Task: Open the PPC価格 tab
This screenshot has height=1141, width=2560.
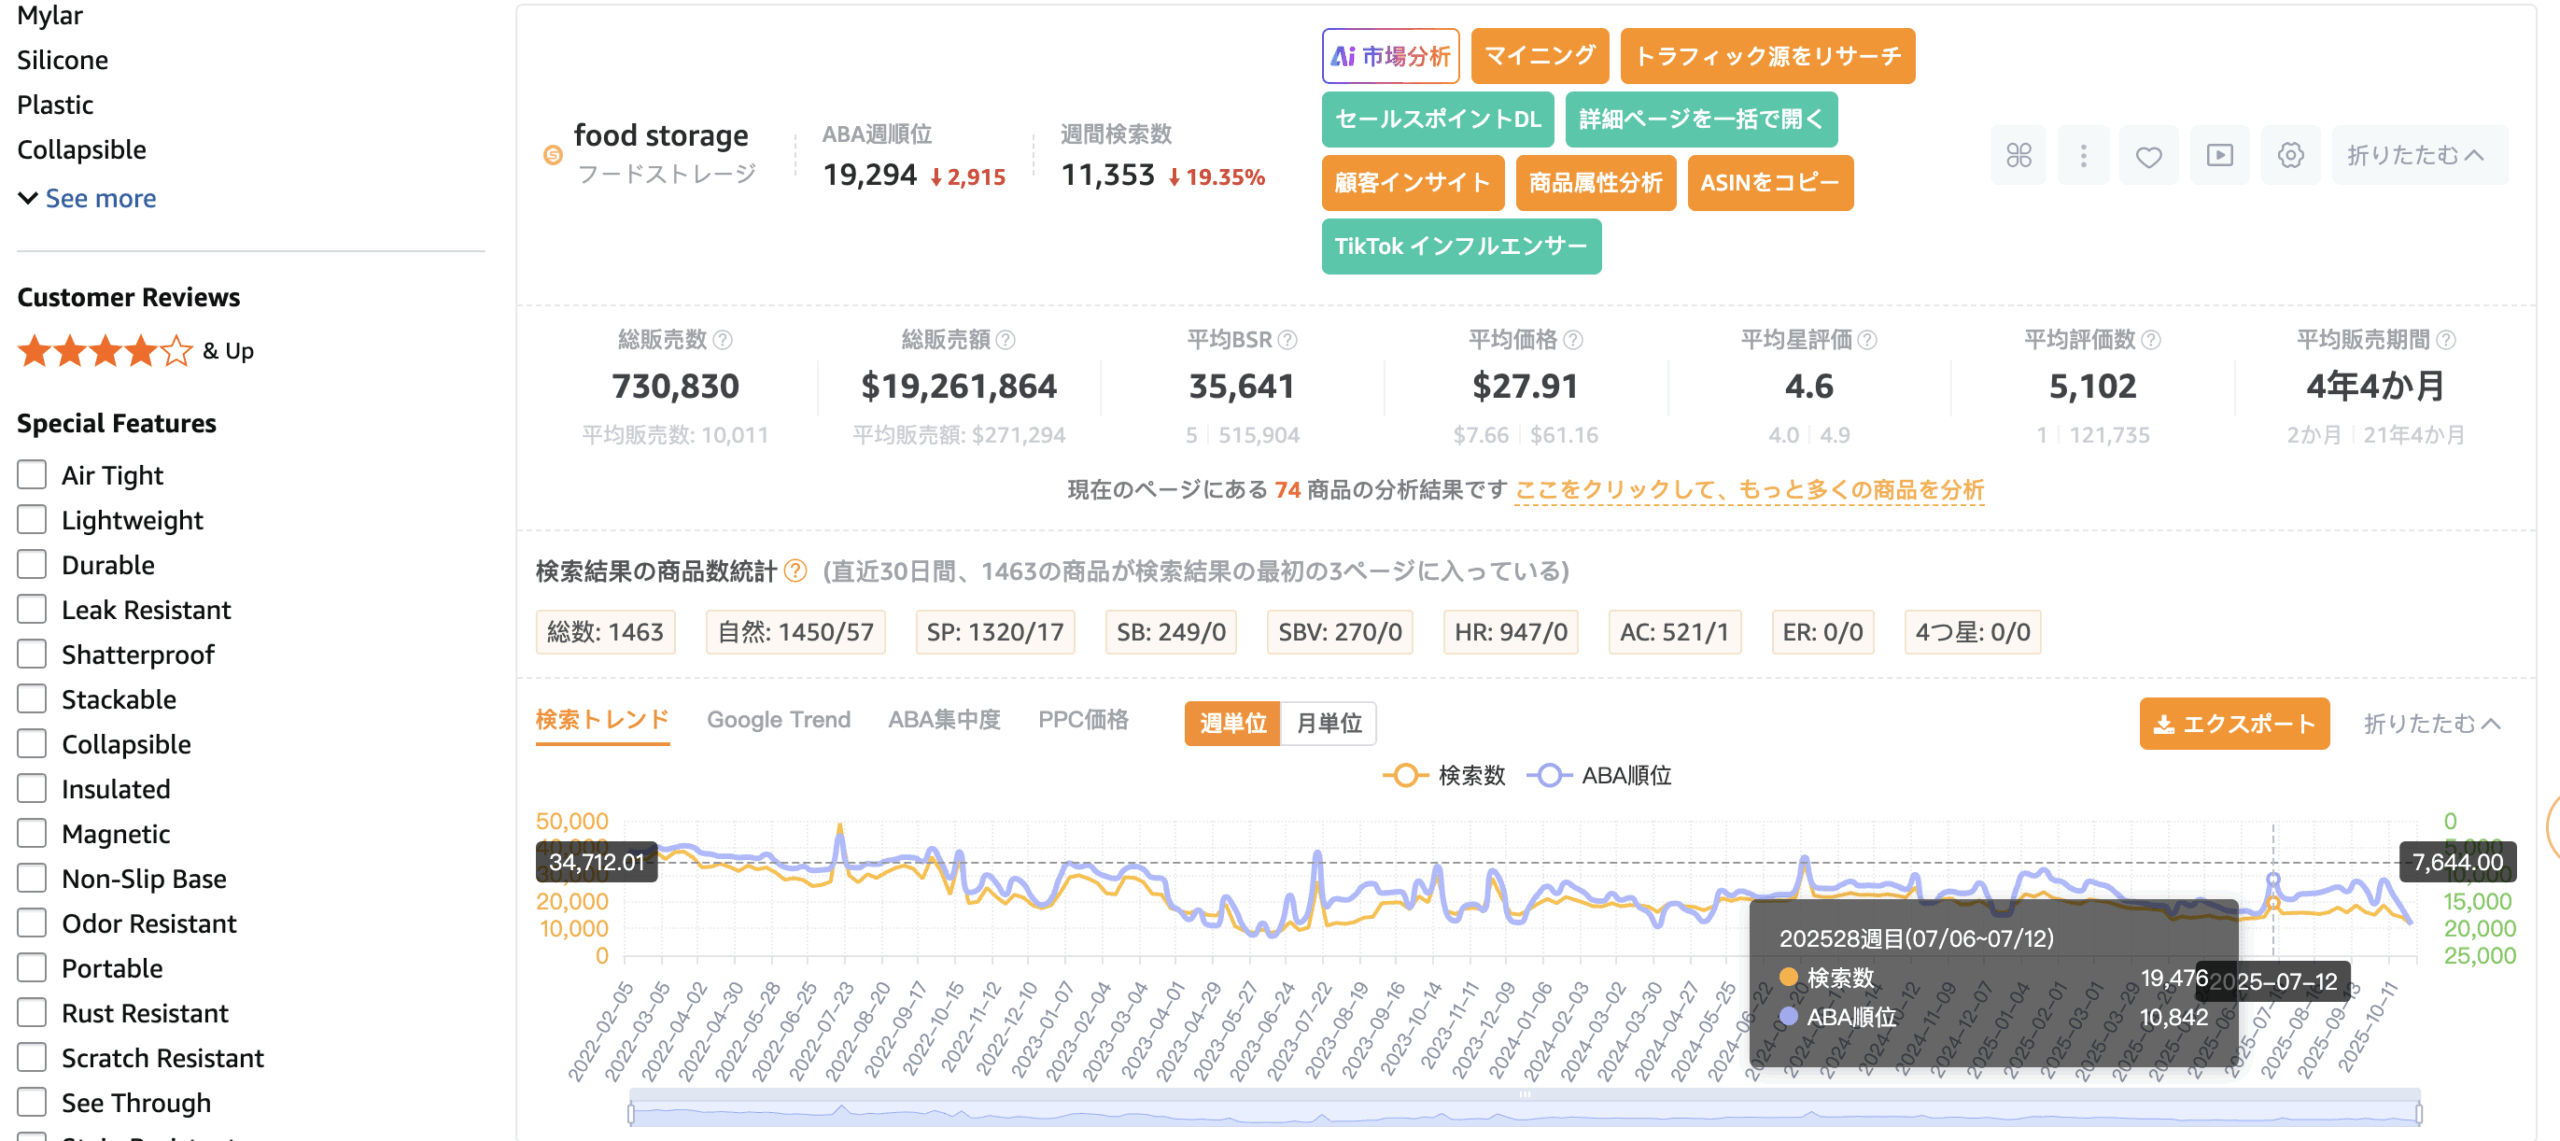Action: coord(1083,720)
